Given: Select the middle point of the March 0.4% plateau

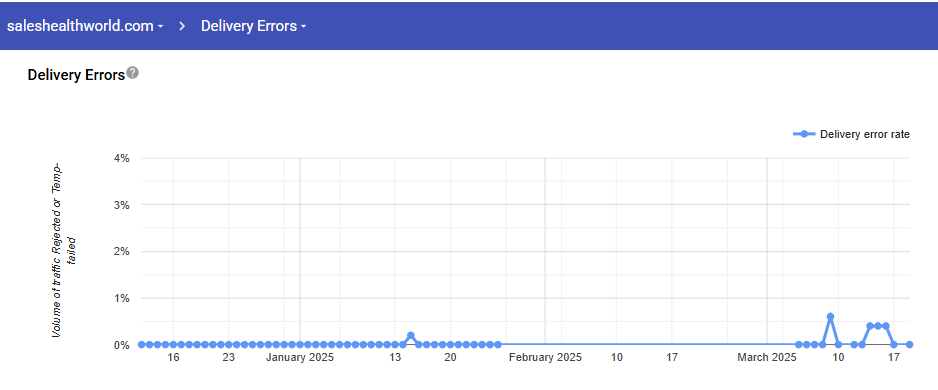Looking at the screenshot, I should [878, 326].
